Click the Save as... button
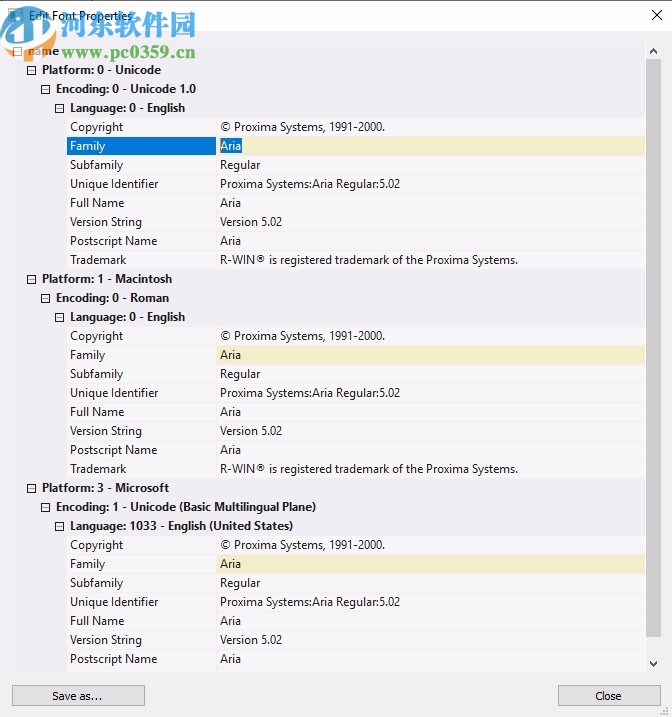672x717 pixels. coord(78,696)
